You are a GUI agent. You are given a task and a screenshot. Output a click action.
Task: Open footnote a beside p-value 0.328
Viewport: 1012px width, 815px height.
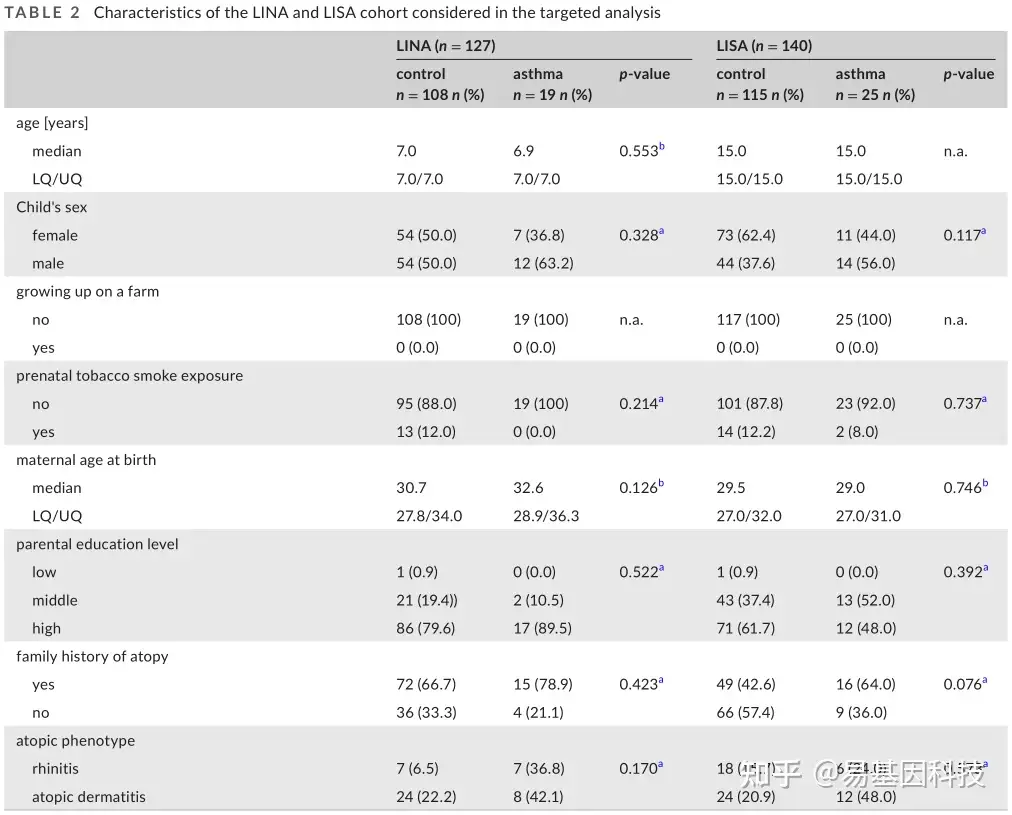point(661,232)
